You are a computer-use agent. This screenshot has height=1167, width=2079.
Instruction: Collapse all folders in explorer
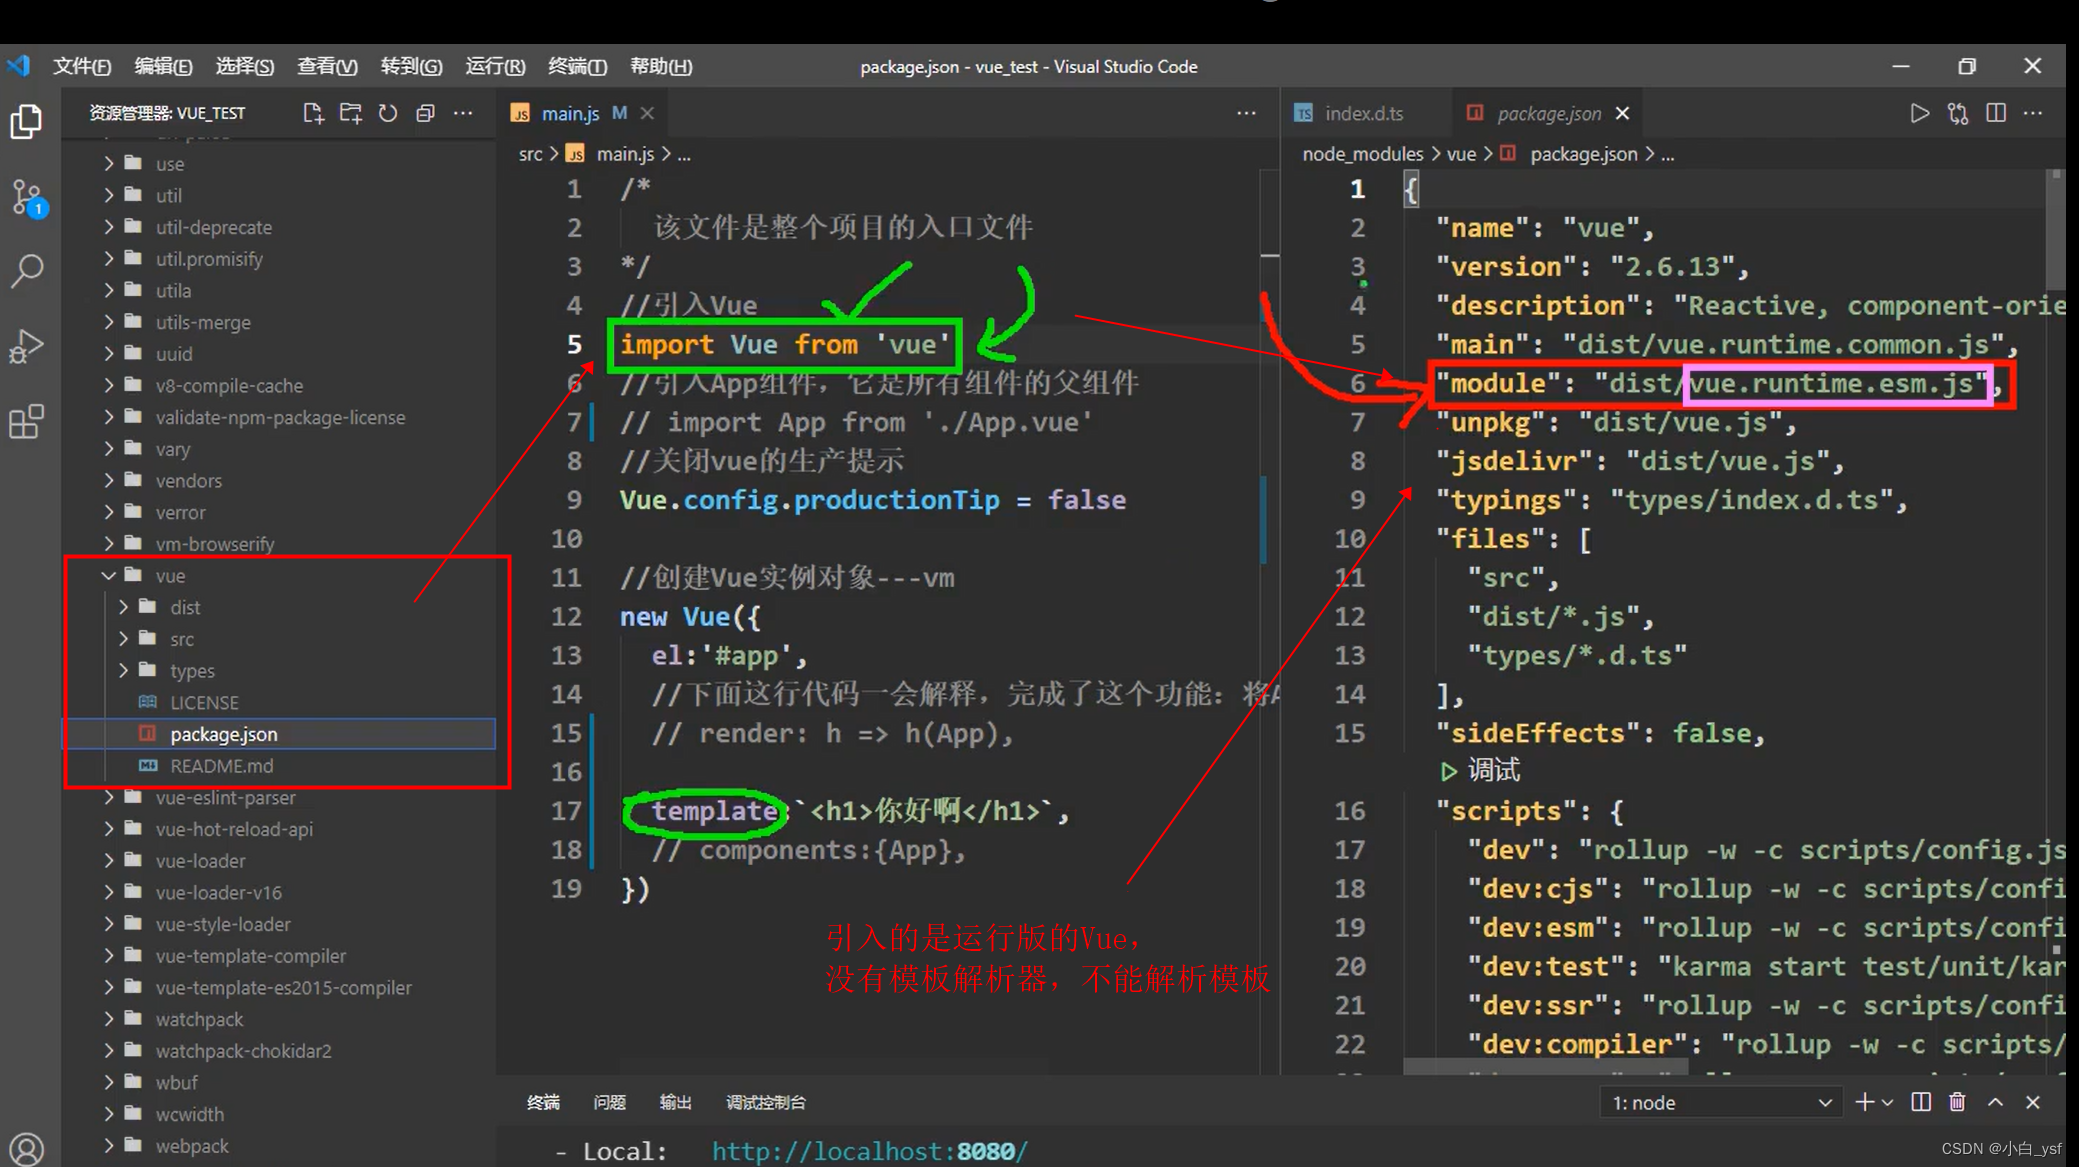[425, 113]
